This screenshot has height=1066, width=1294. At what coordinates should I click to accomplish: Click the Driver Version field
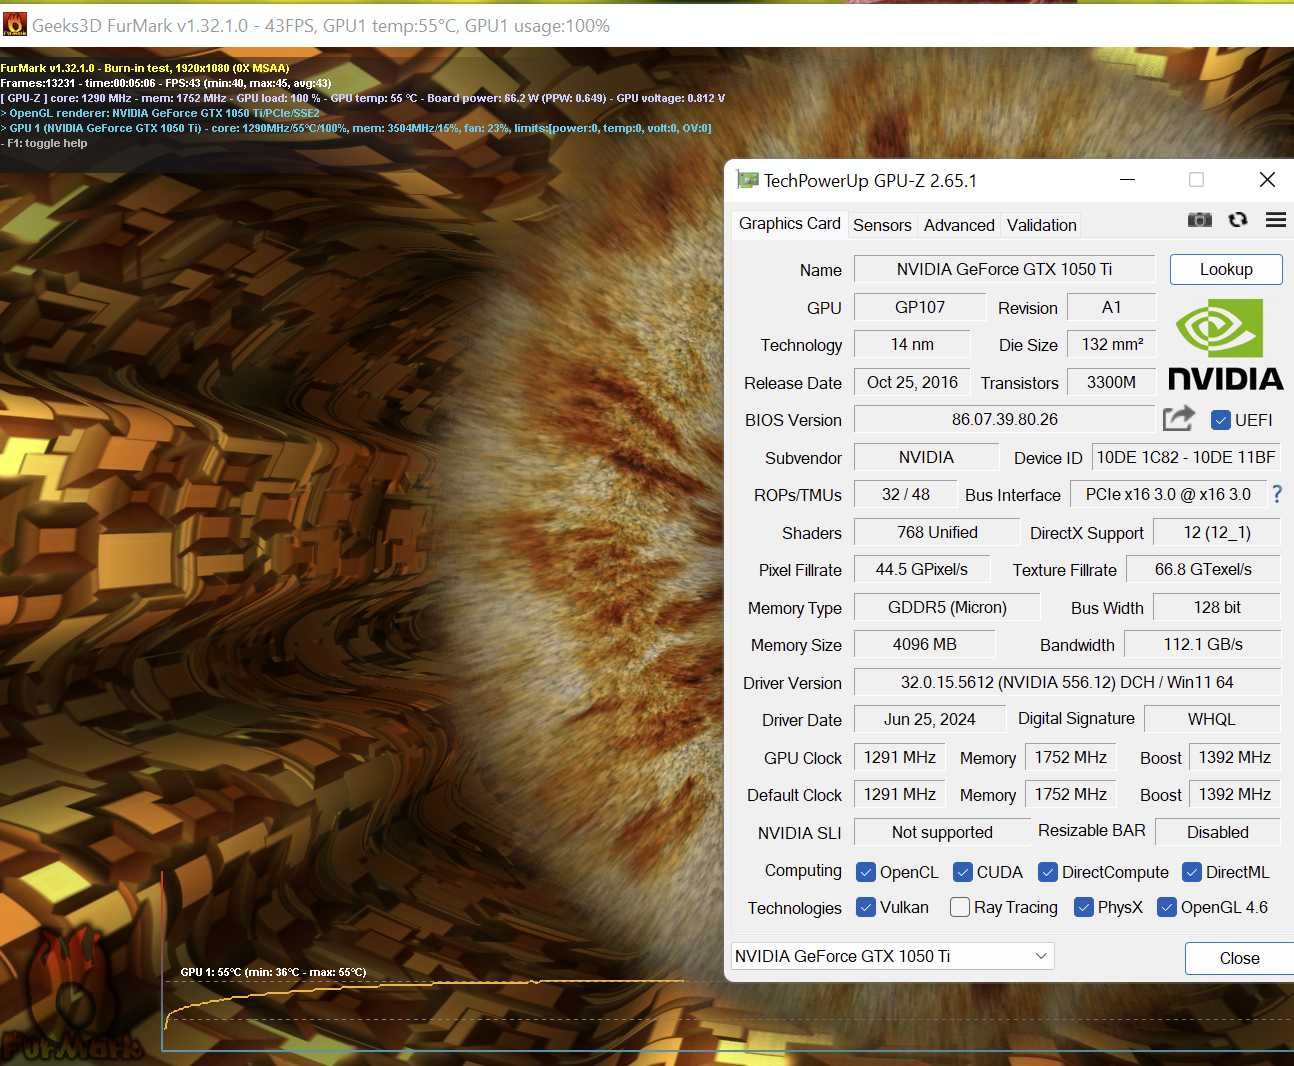[x=1067, y=682]
